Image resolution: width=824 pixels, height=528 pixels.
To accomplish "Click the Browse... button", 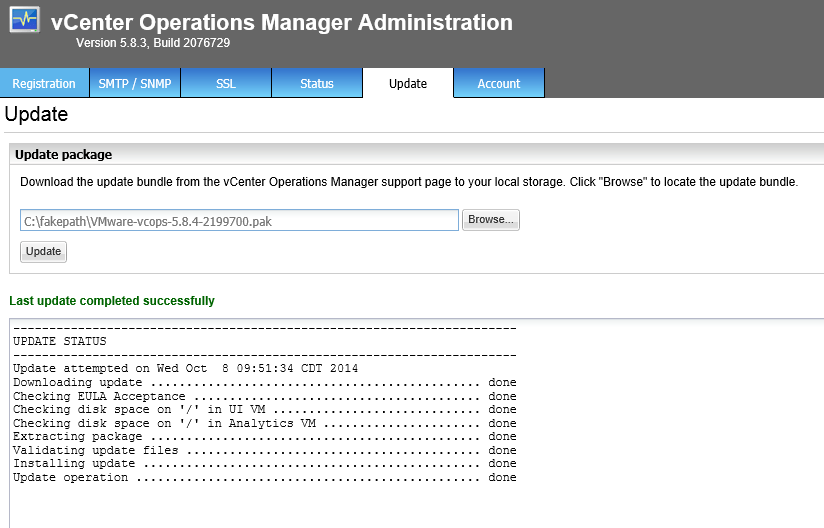I will [x=491, y=220].
